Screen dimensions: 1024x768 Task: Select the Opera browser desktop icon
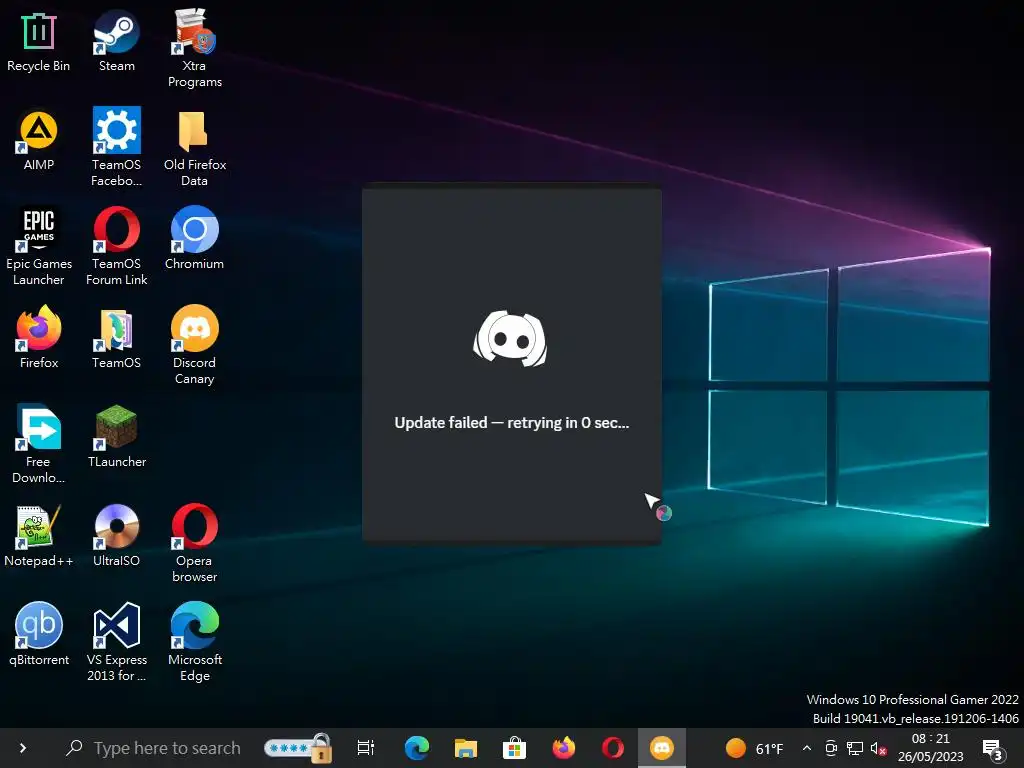click(x=195, y=543)
